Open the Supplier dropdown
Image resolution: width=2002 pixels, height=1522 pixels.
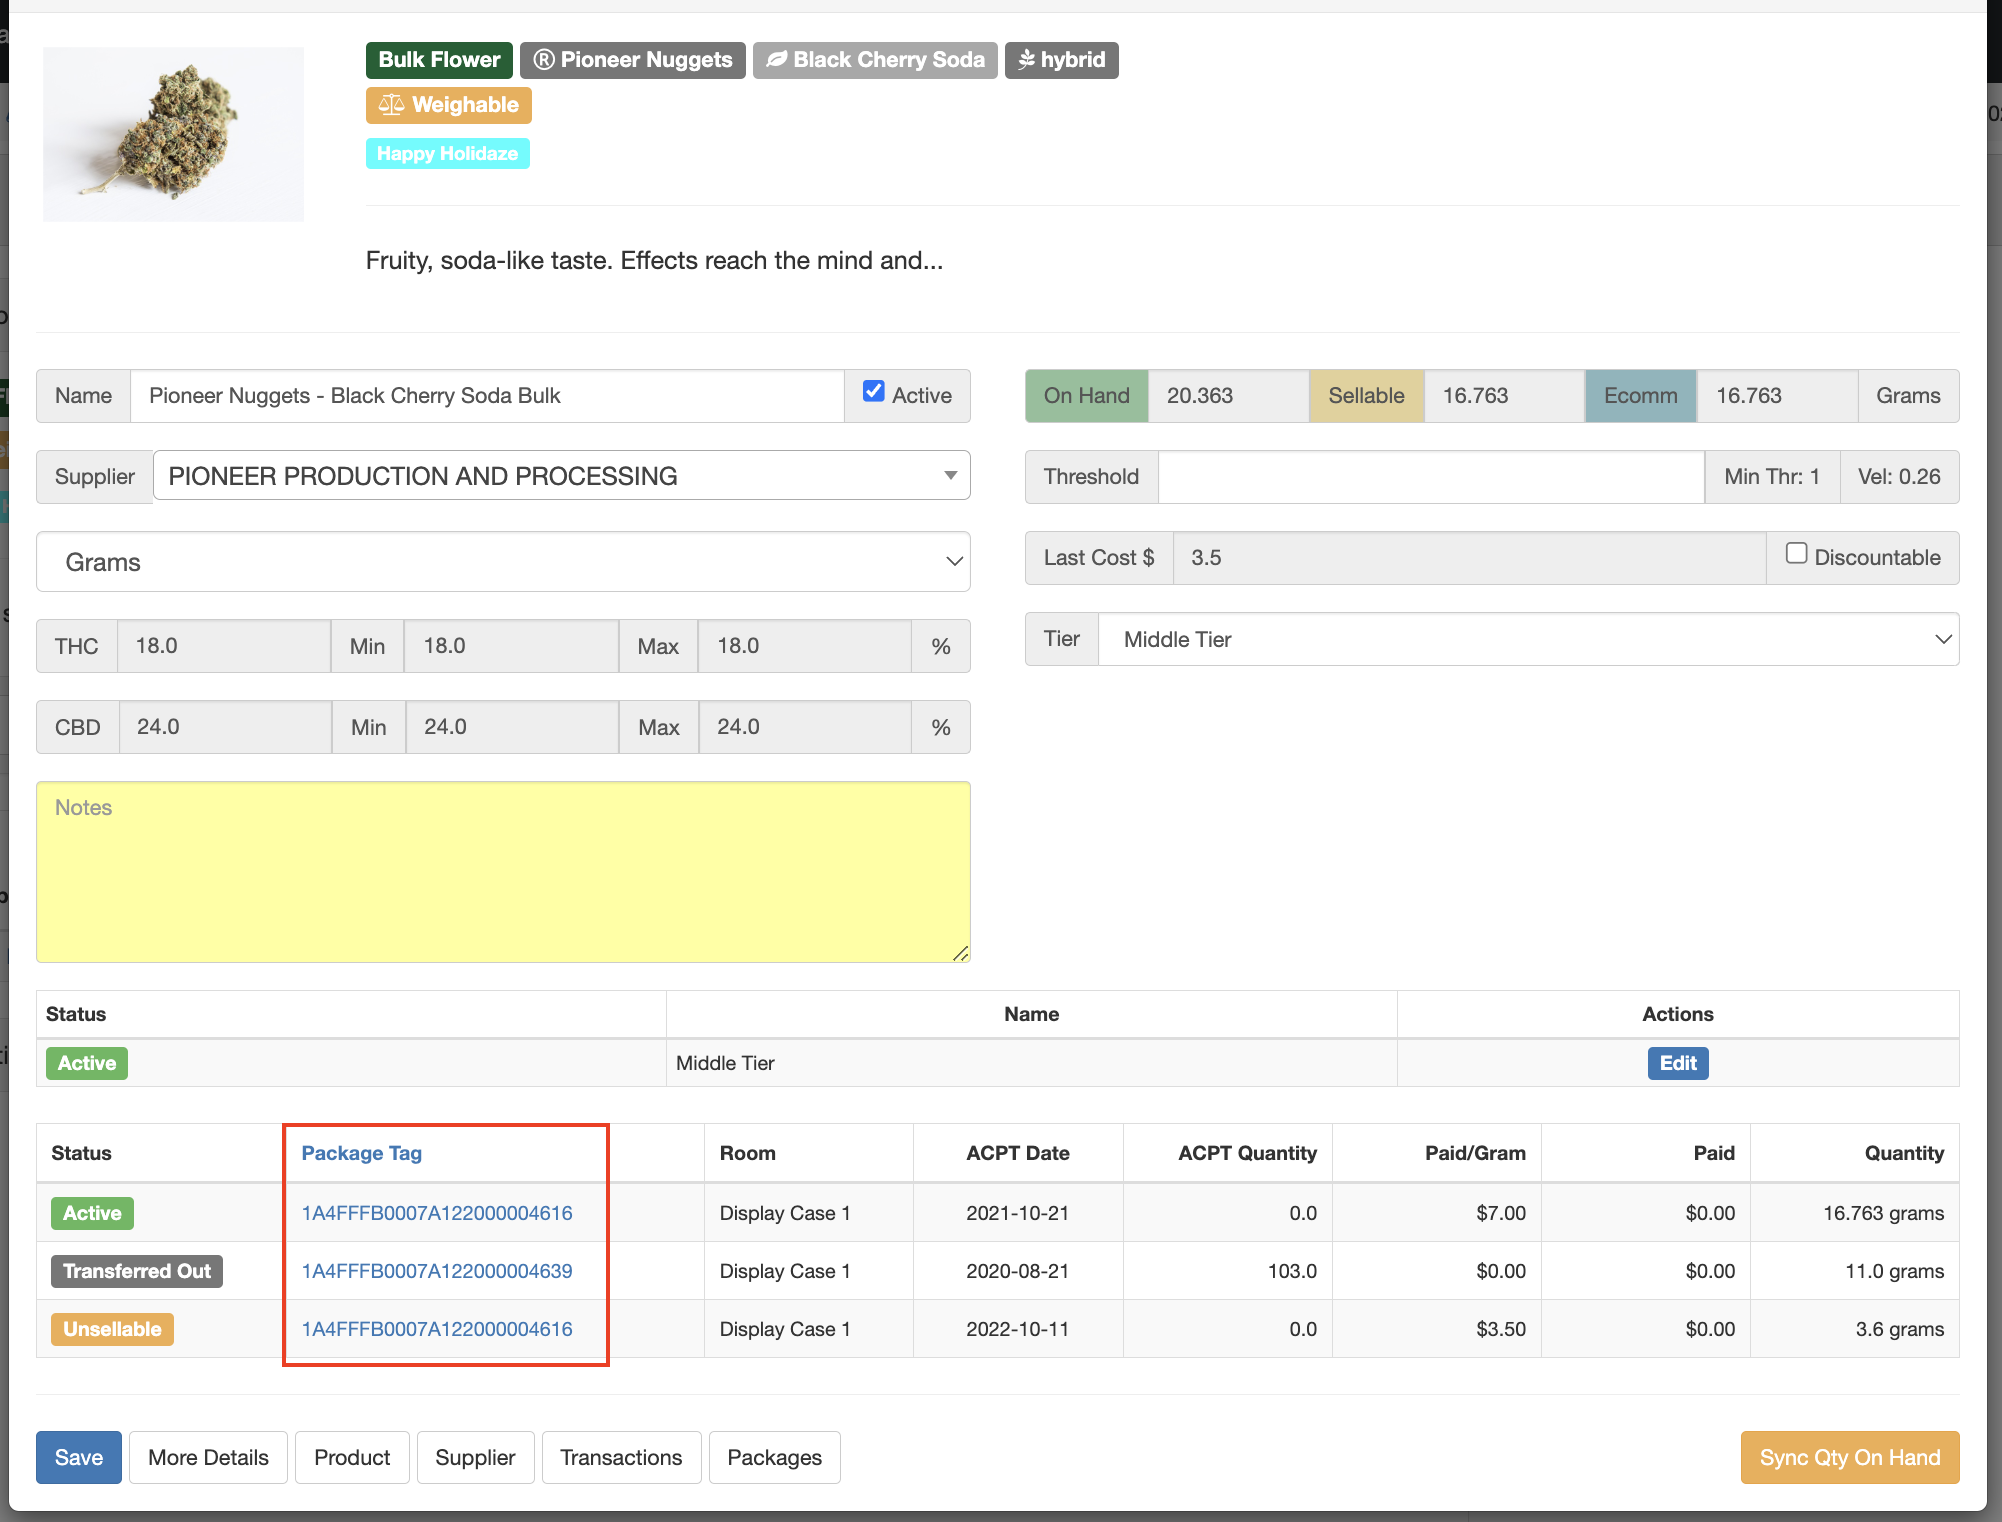click(x=562, y=476)
